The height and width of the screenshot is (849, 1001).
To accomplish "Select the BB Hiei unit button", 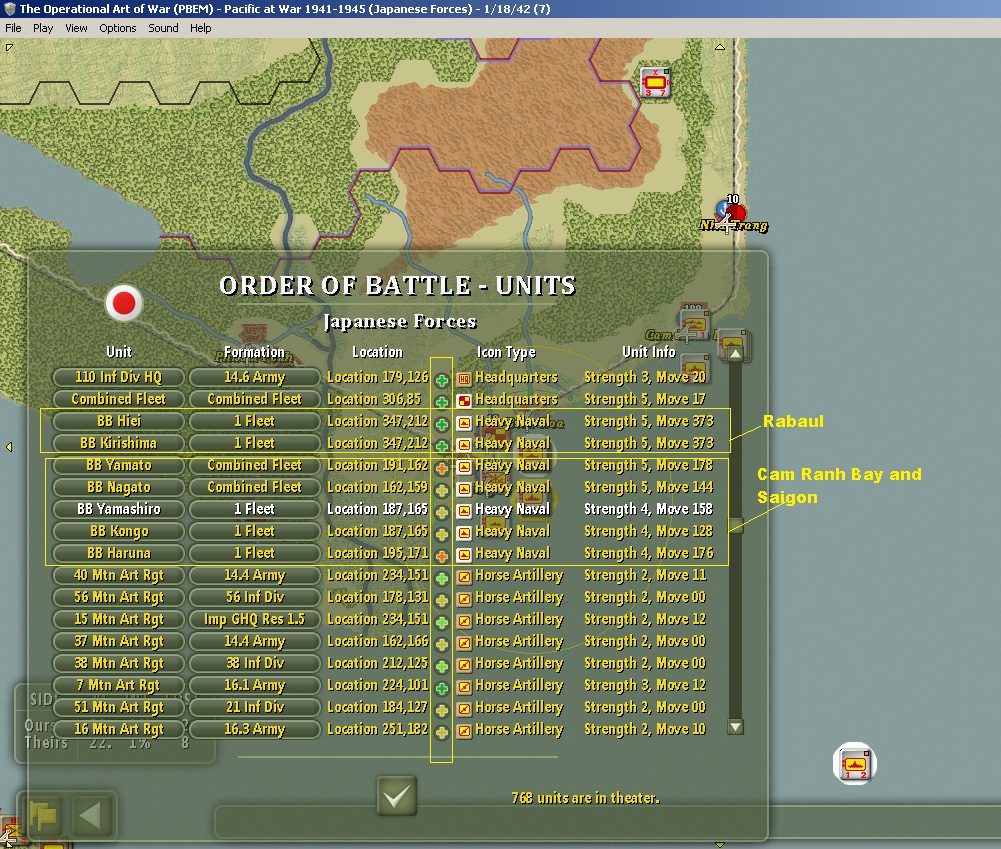I will 119,421.
